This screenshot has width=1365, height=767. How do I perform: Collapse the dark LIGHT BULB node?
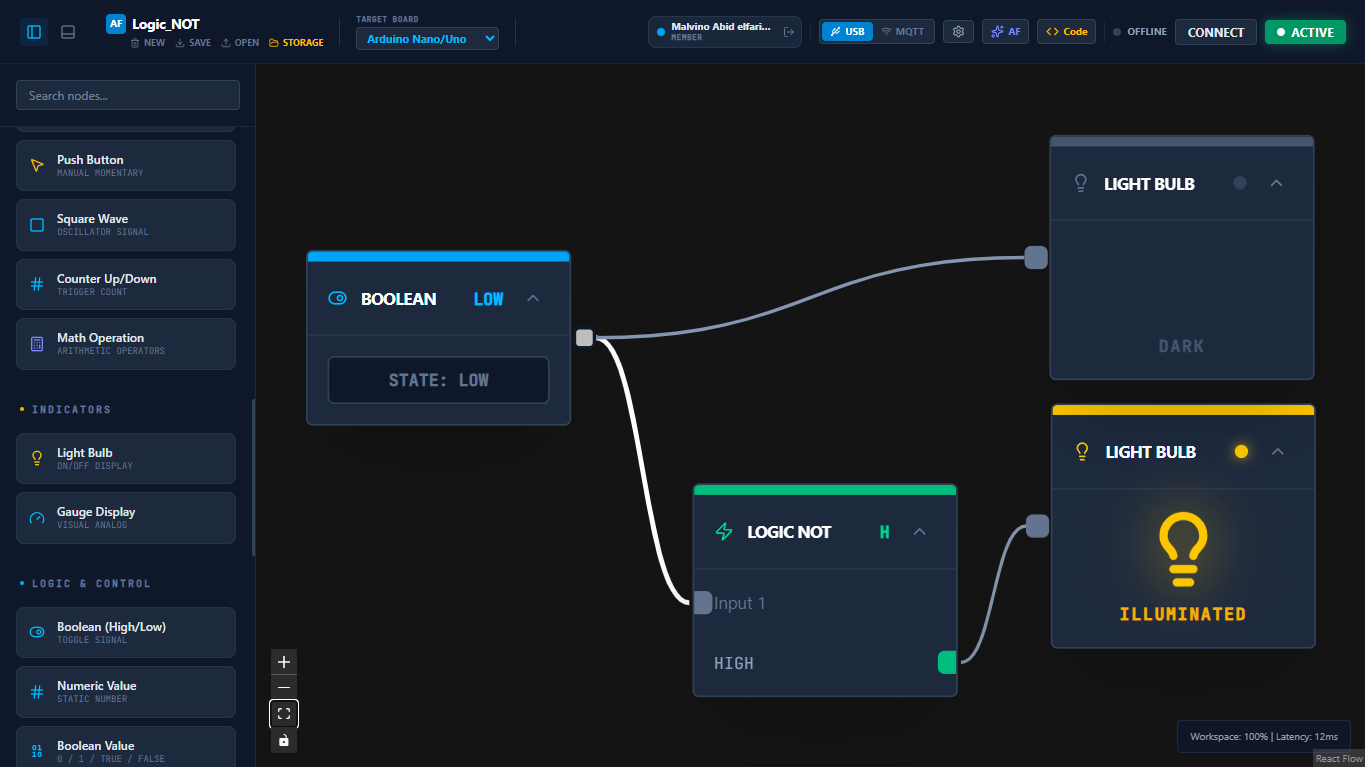[1276, 183]
